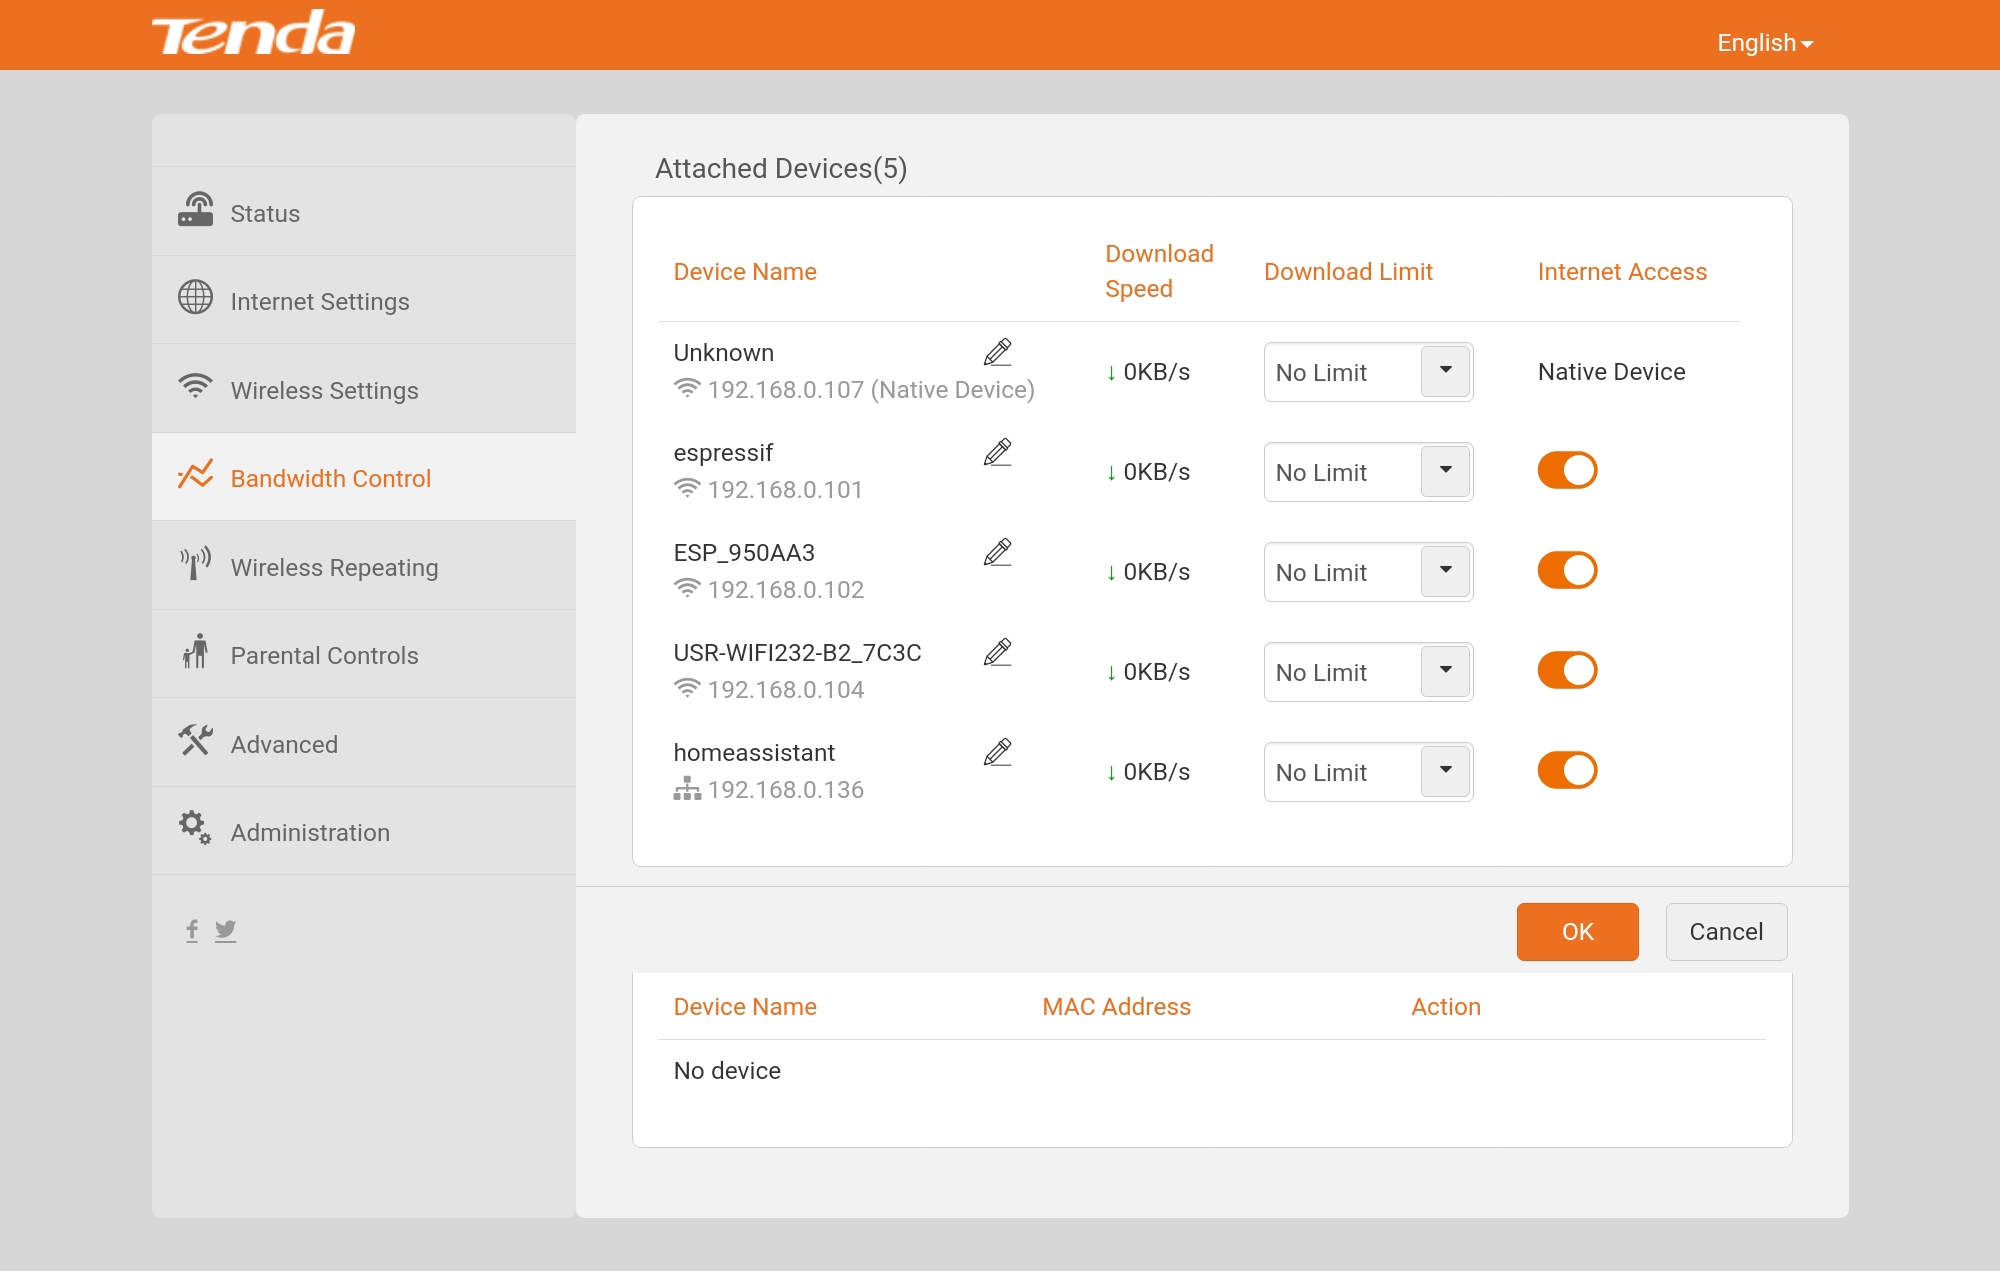Screen dimensions: 2000x1271
Task: Click pencil icon next to ESP_950AA3
Action: pos(997,552)
